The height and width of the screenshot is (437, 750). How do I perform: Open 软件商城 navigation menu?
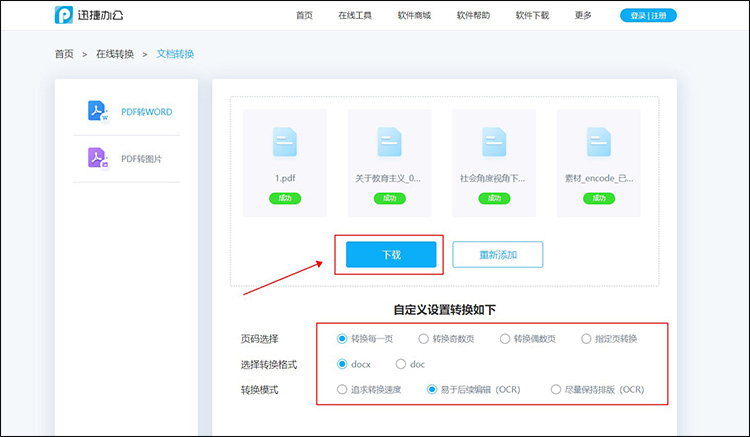[414, 15]
